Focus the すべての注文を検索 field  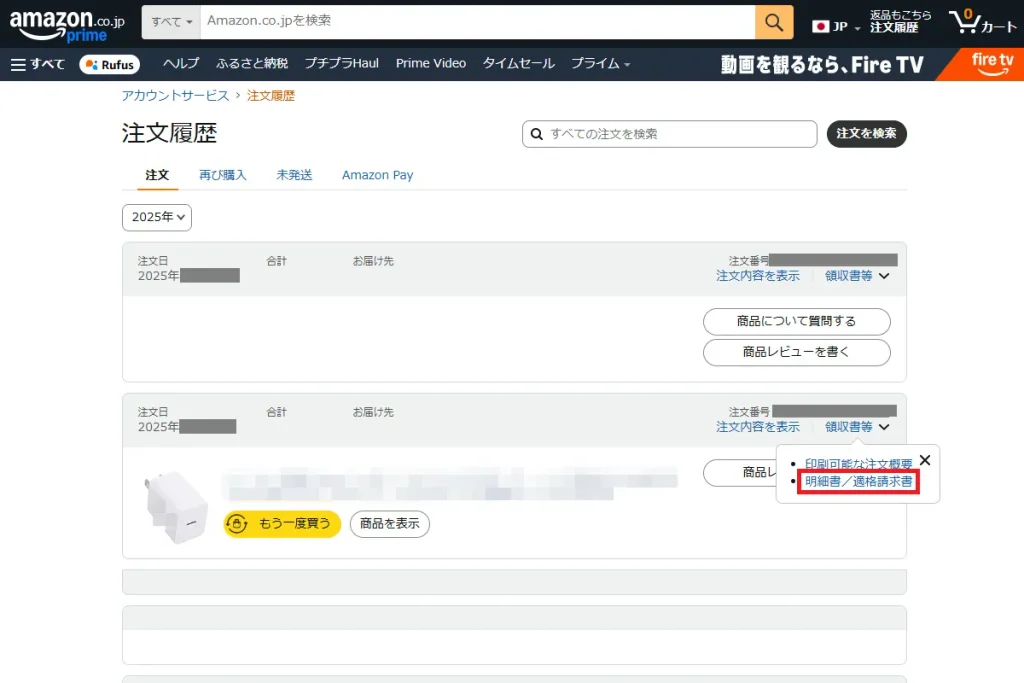coord(669,134)
